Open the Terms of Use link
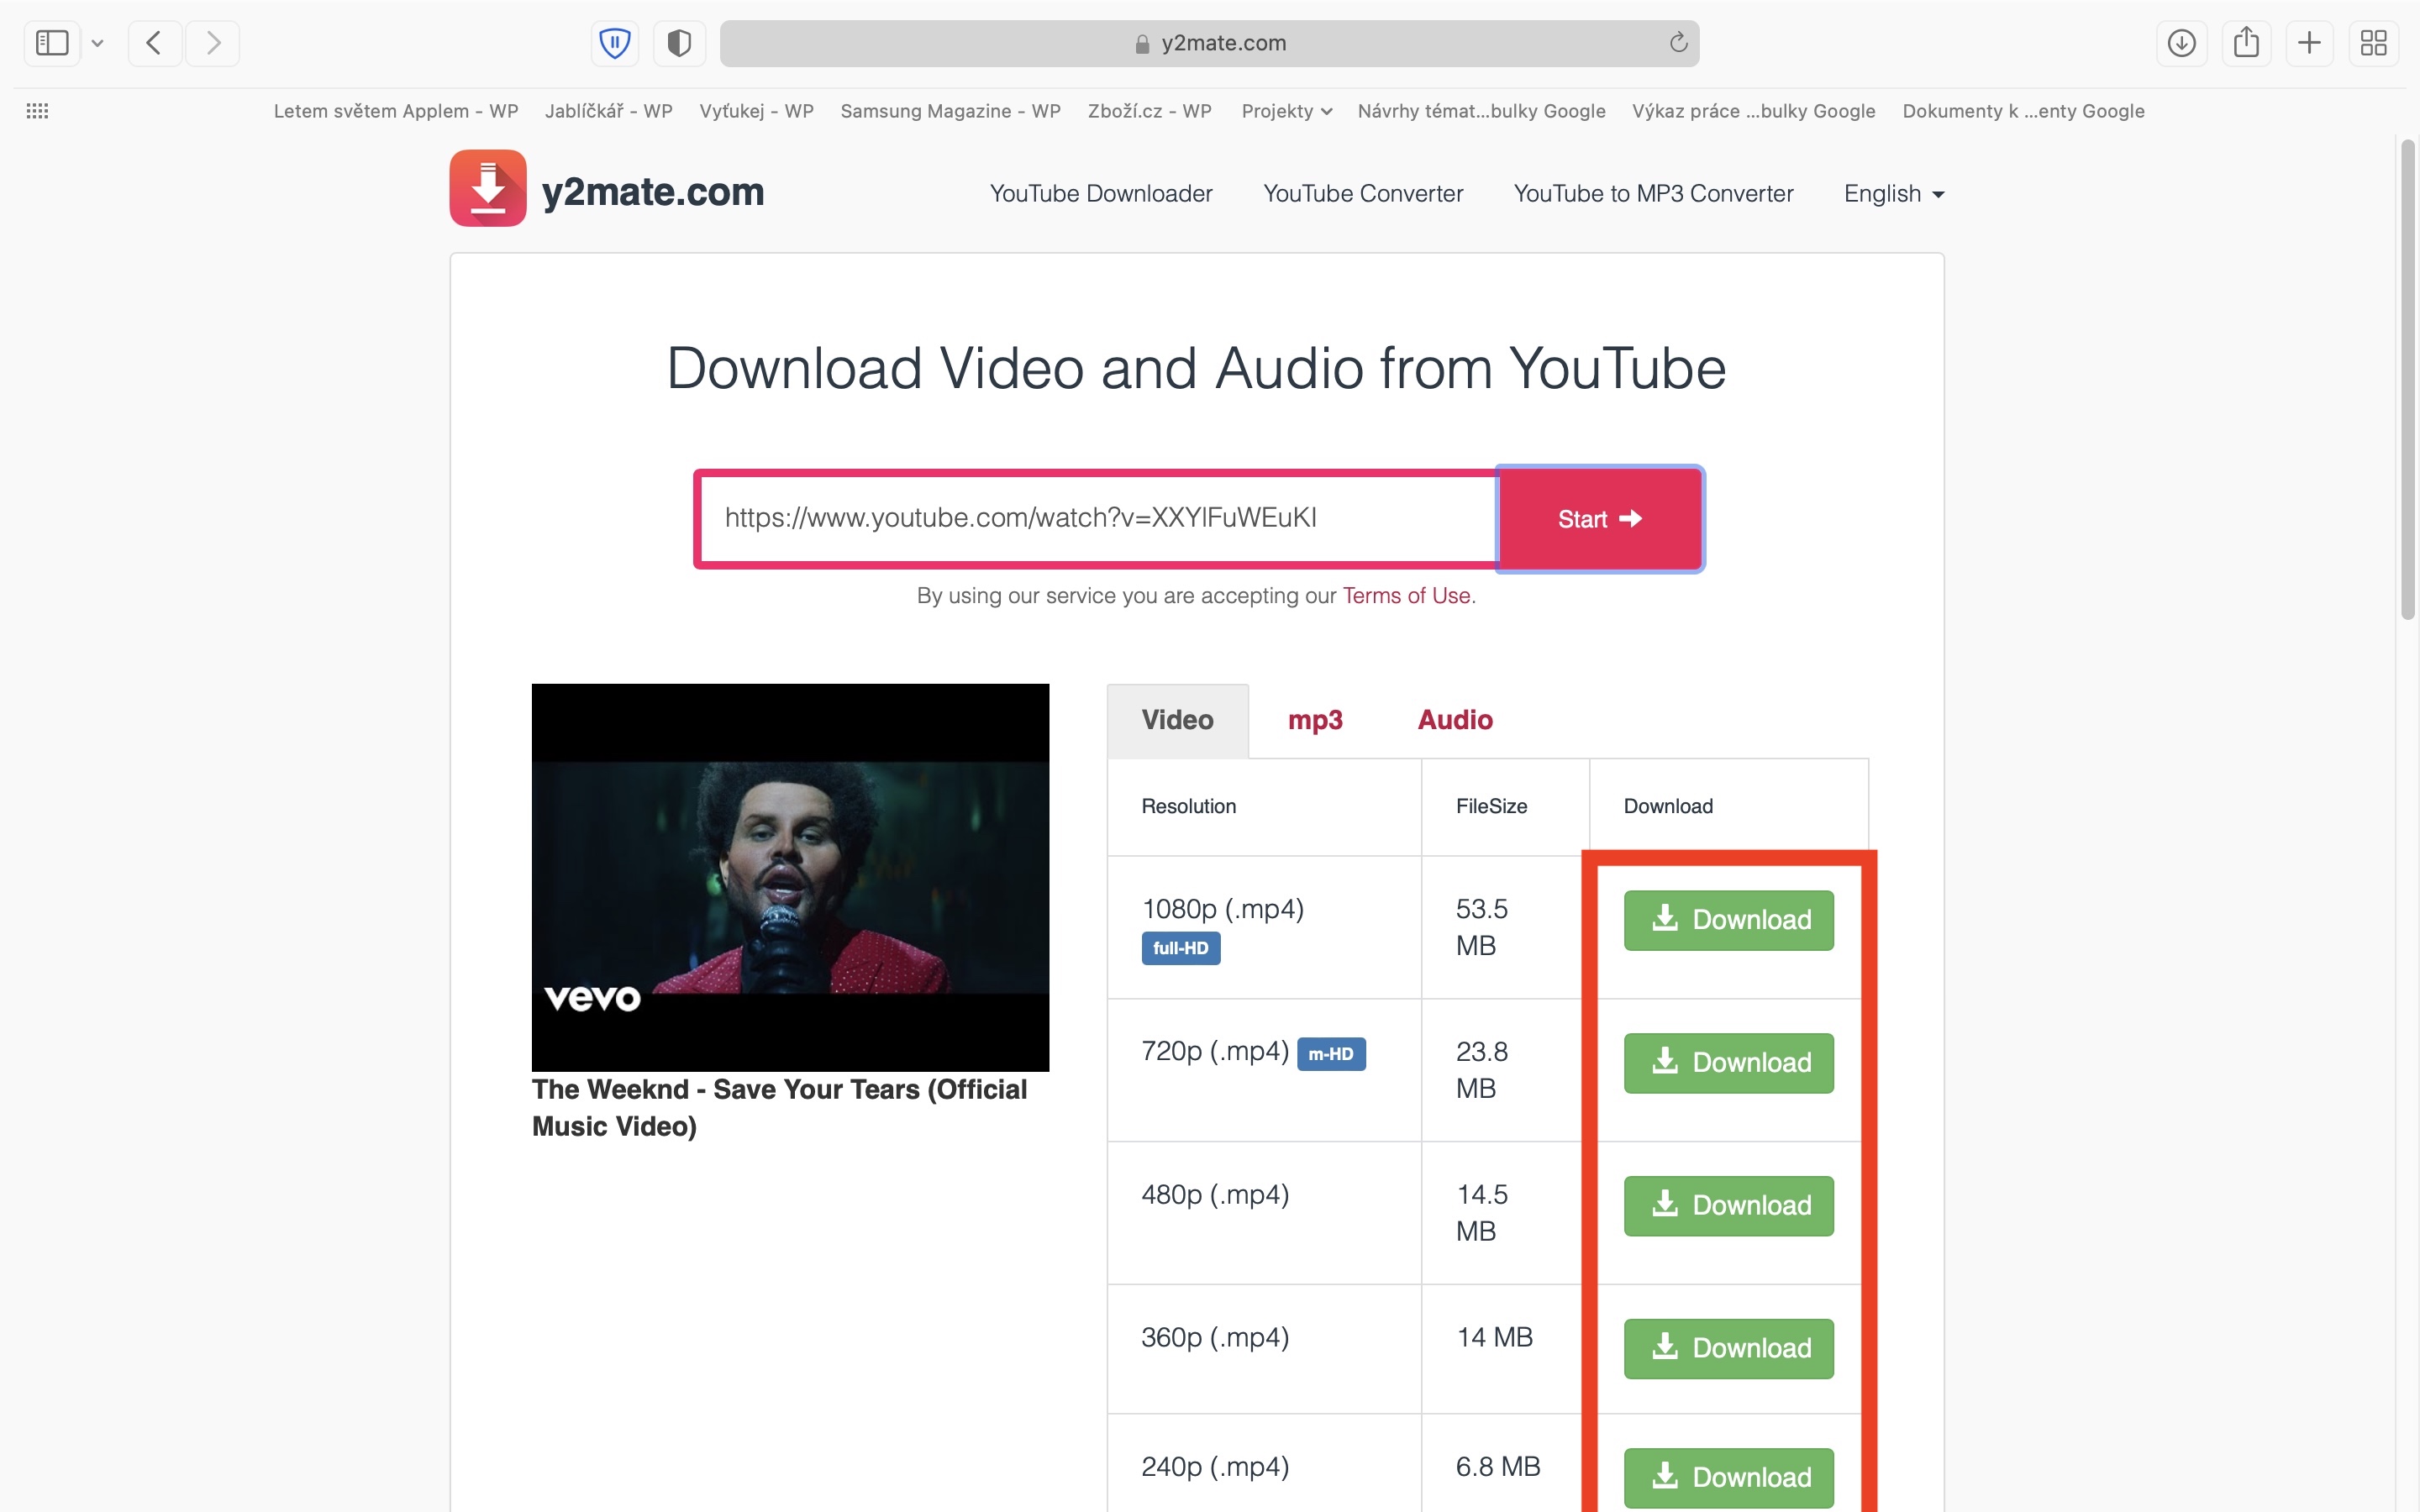Screen dimensions: 2420x1512 1405,596
